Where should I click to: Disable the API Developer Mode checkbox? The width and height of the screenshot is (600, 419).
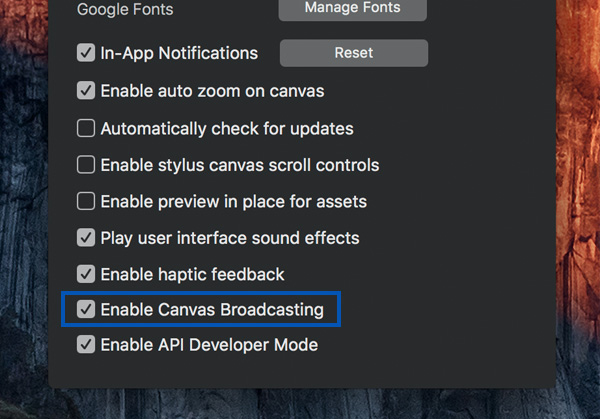tap(86, 345)
